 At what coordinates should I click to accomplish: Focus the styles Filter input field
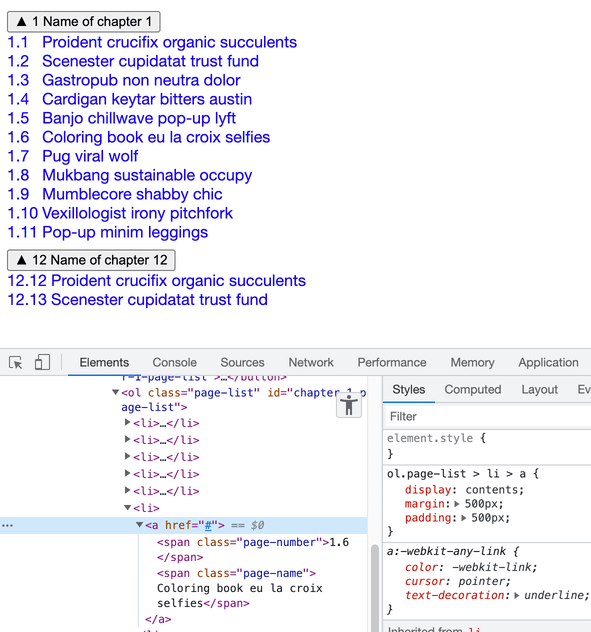click(488, 416)
